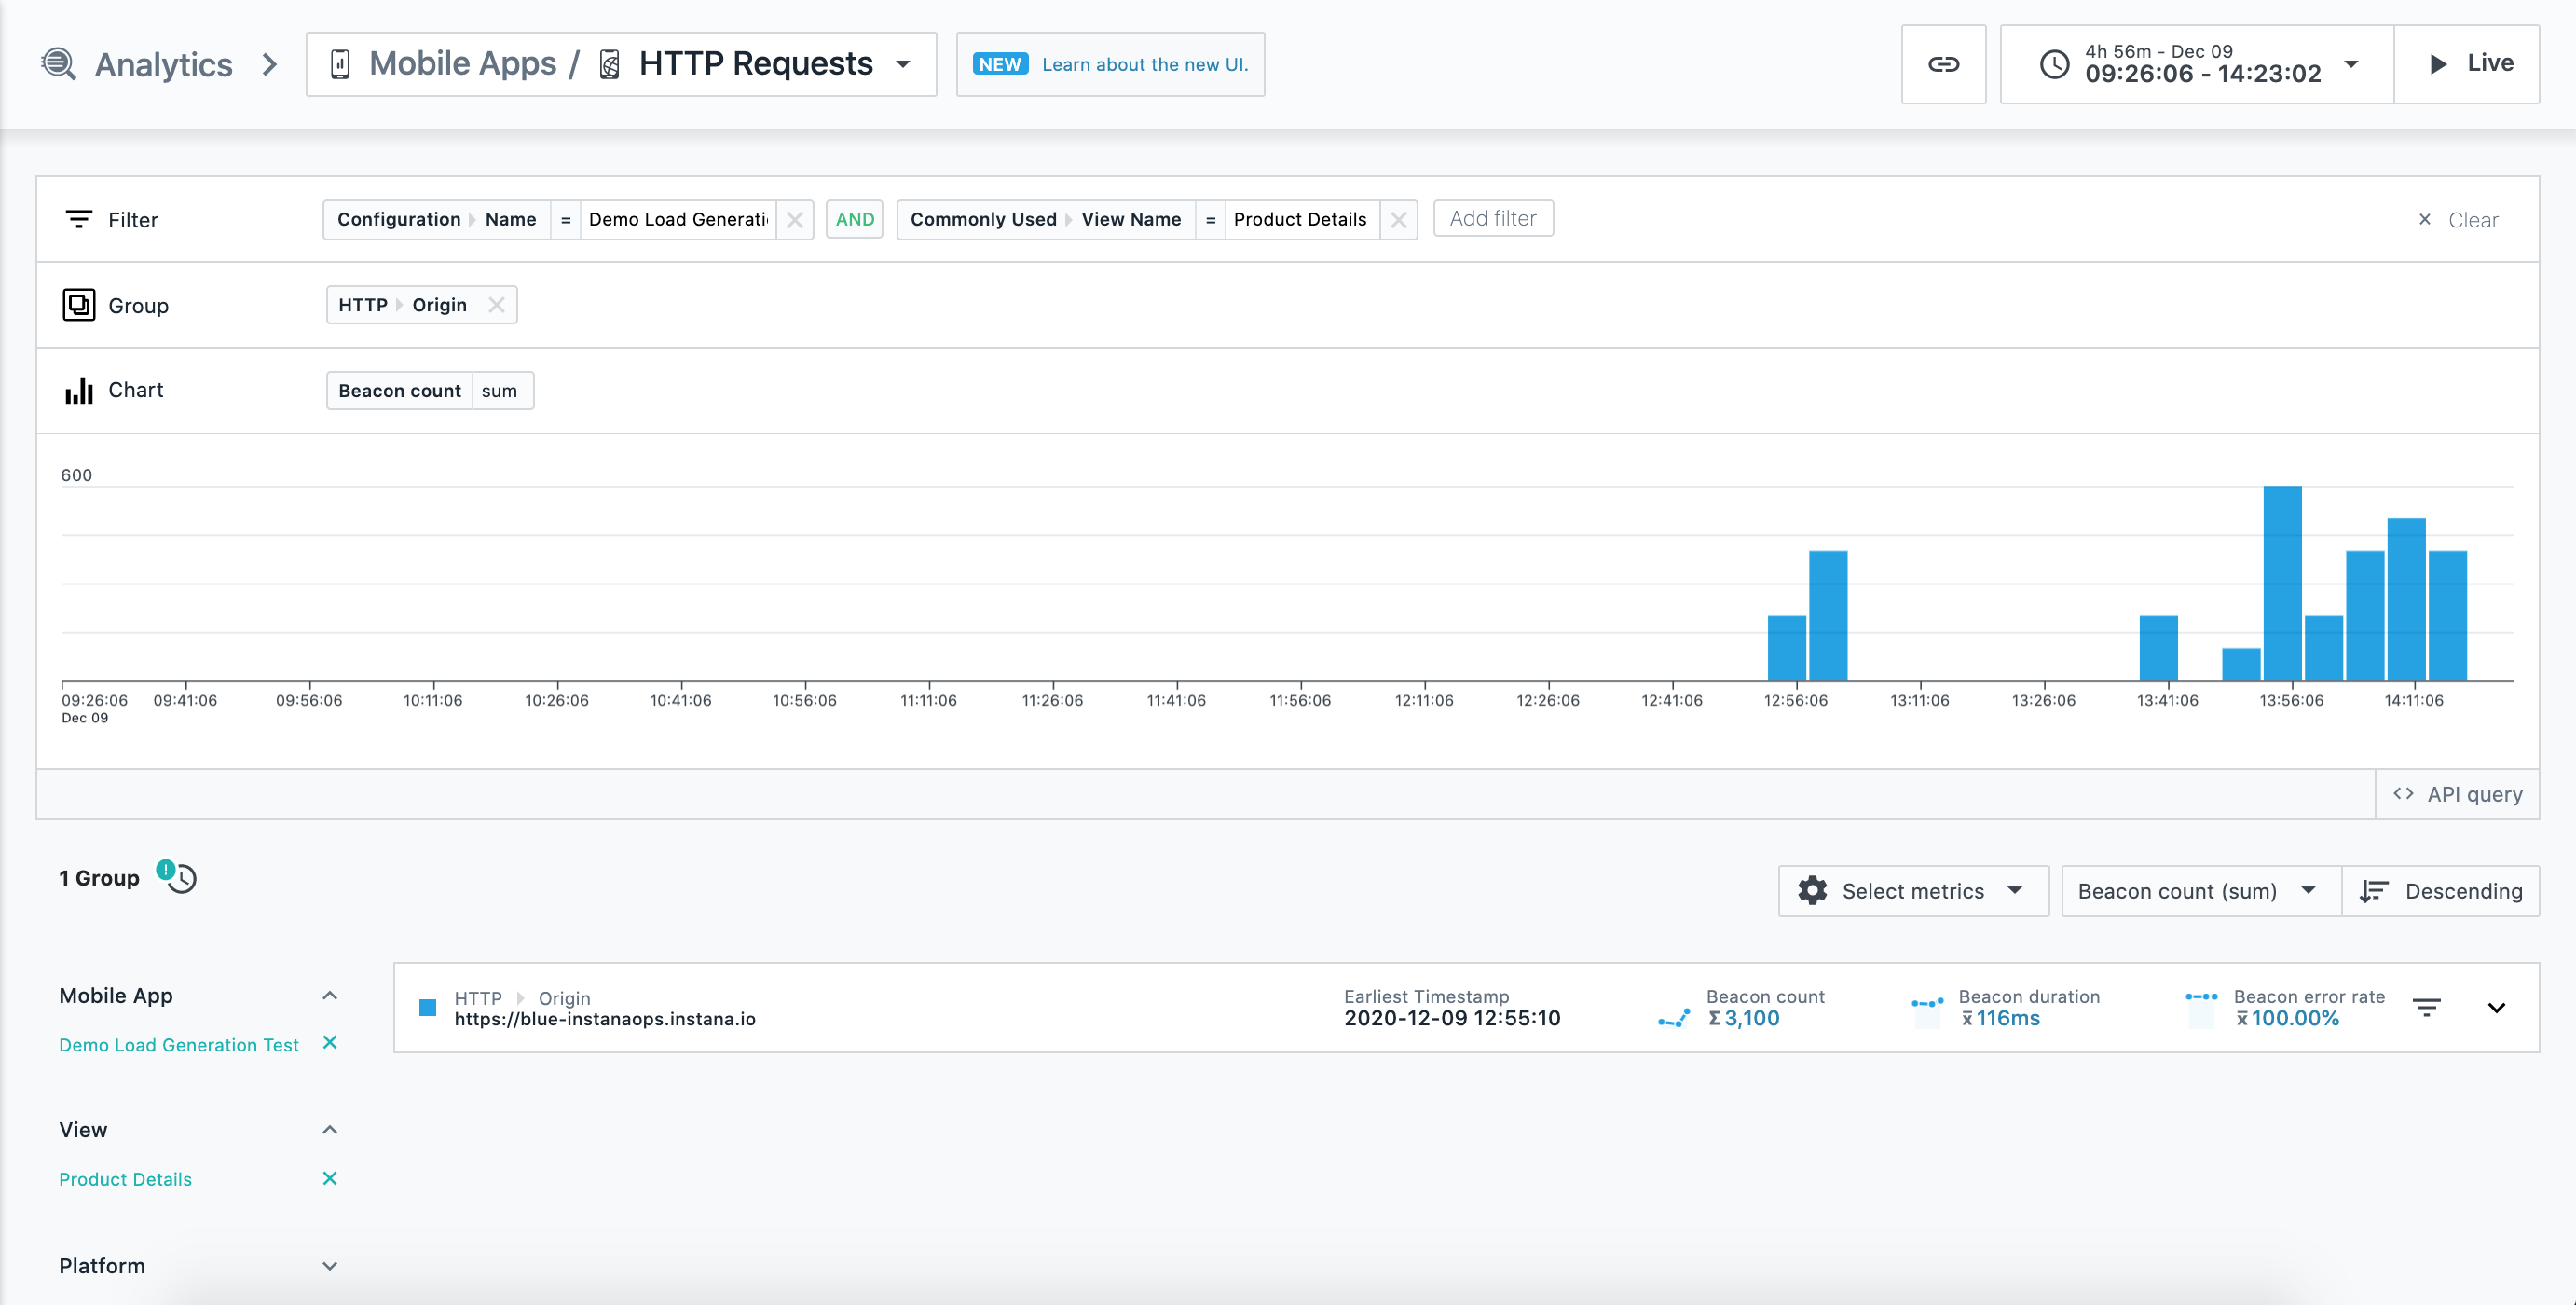
Task: Click the Group icon
Action: [79, 305]
